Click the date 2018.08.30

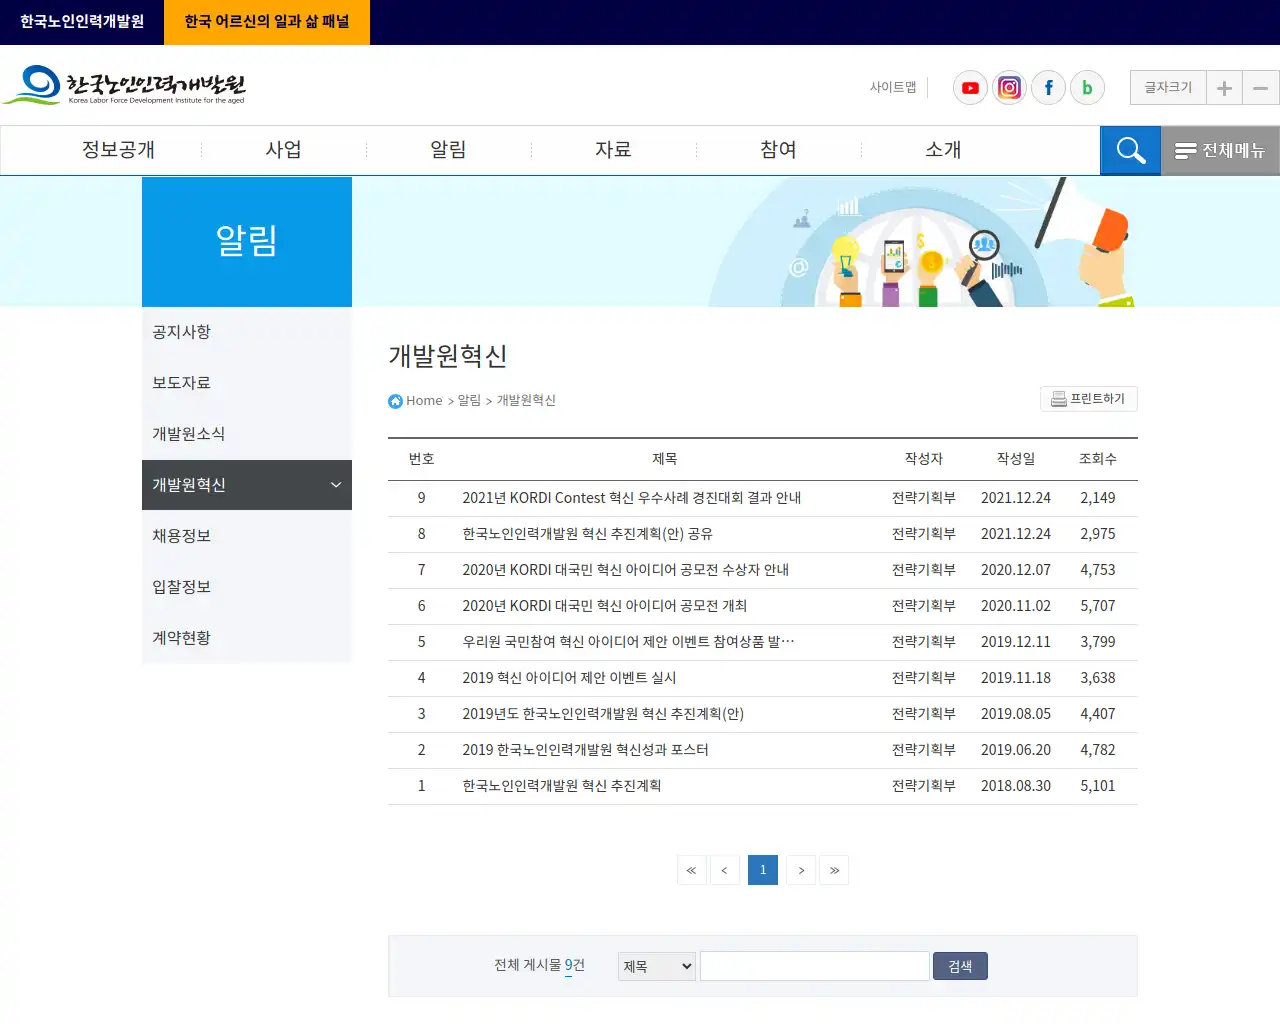[x=1016, y=786]
